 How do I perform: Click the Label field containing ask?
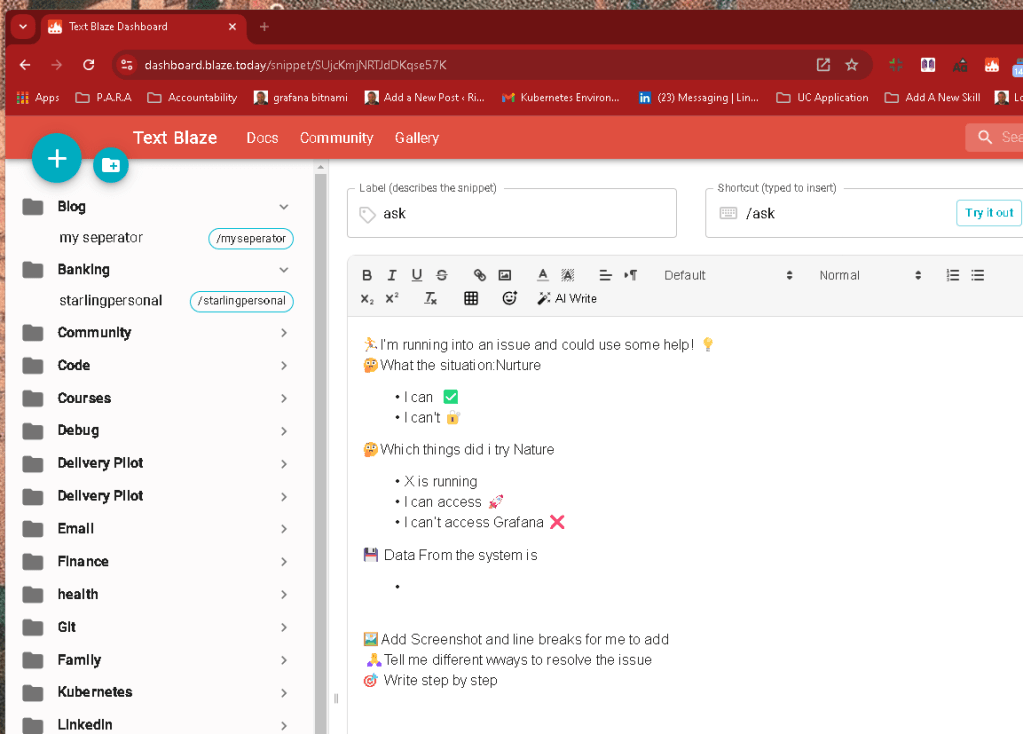point(512,213)
